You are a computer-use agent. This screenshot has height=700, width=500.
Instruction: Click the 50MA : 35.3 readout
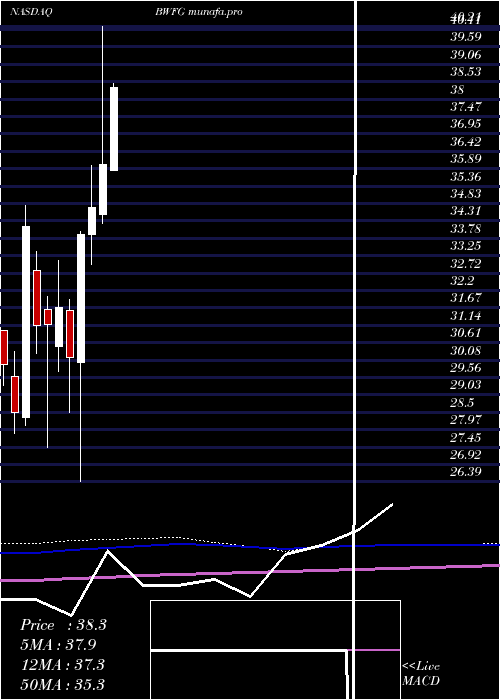pyautogui.click(x=63, y=684)
